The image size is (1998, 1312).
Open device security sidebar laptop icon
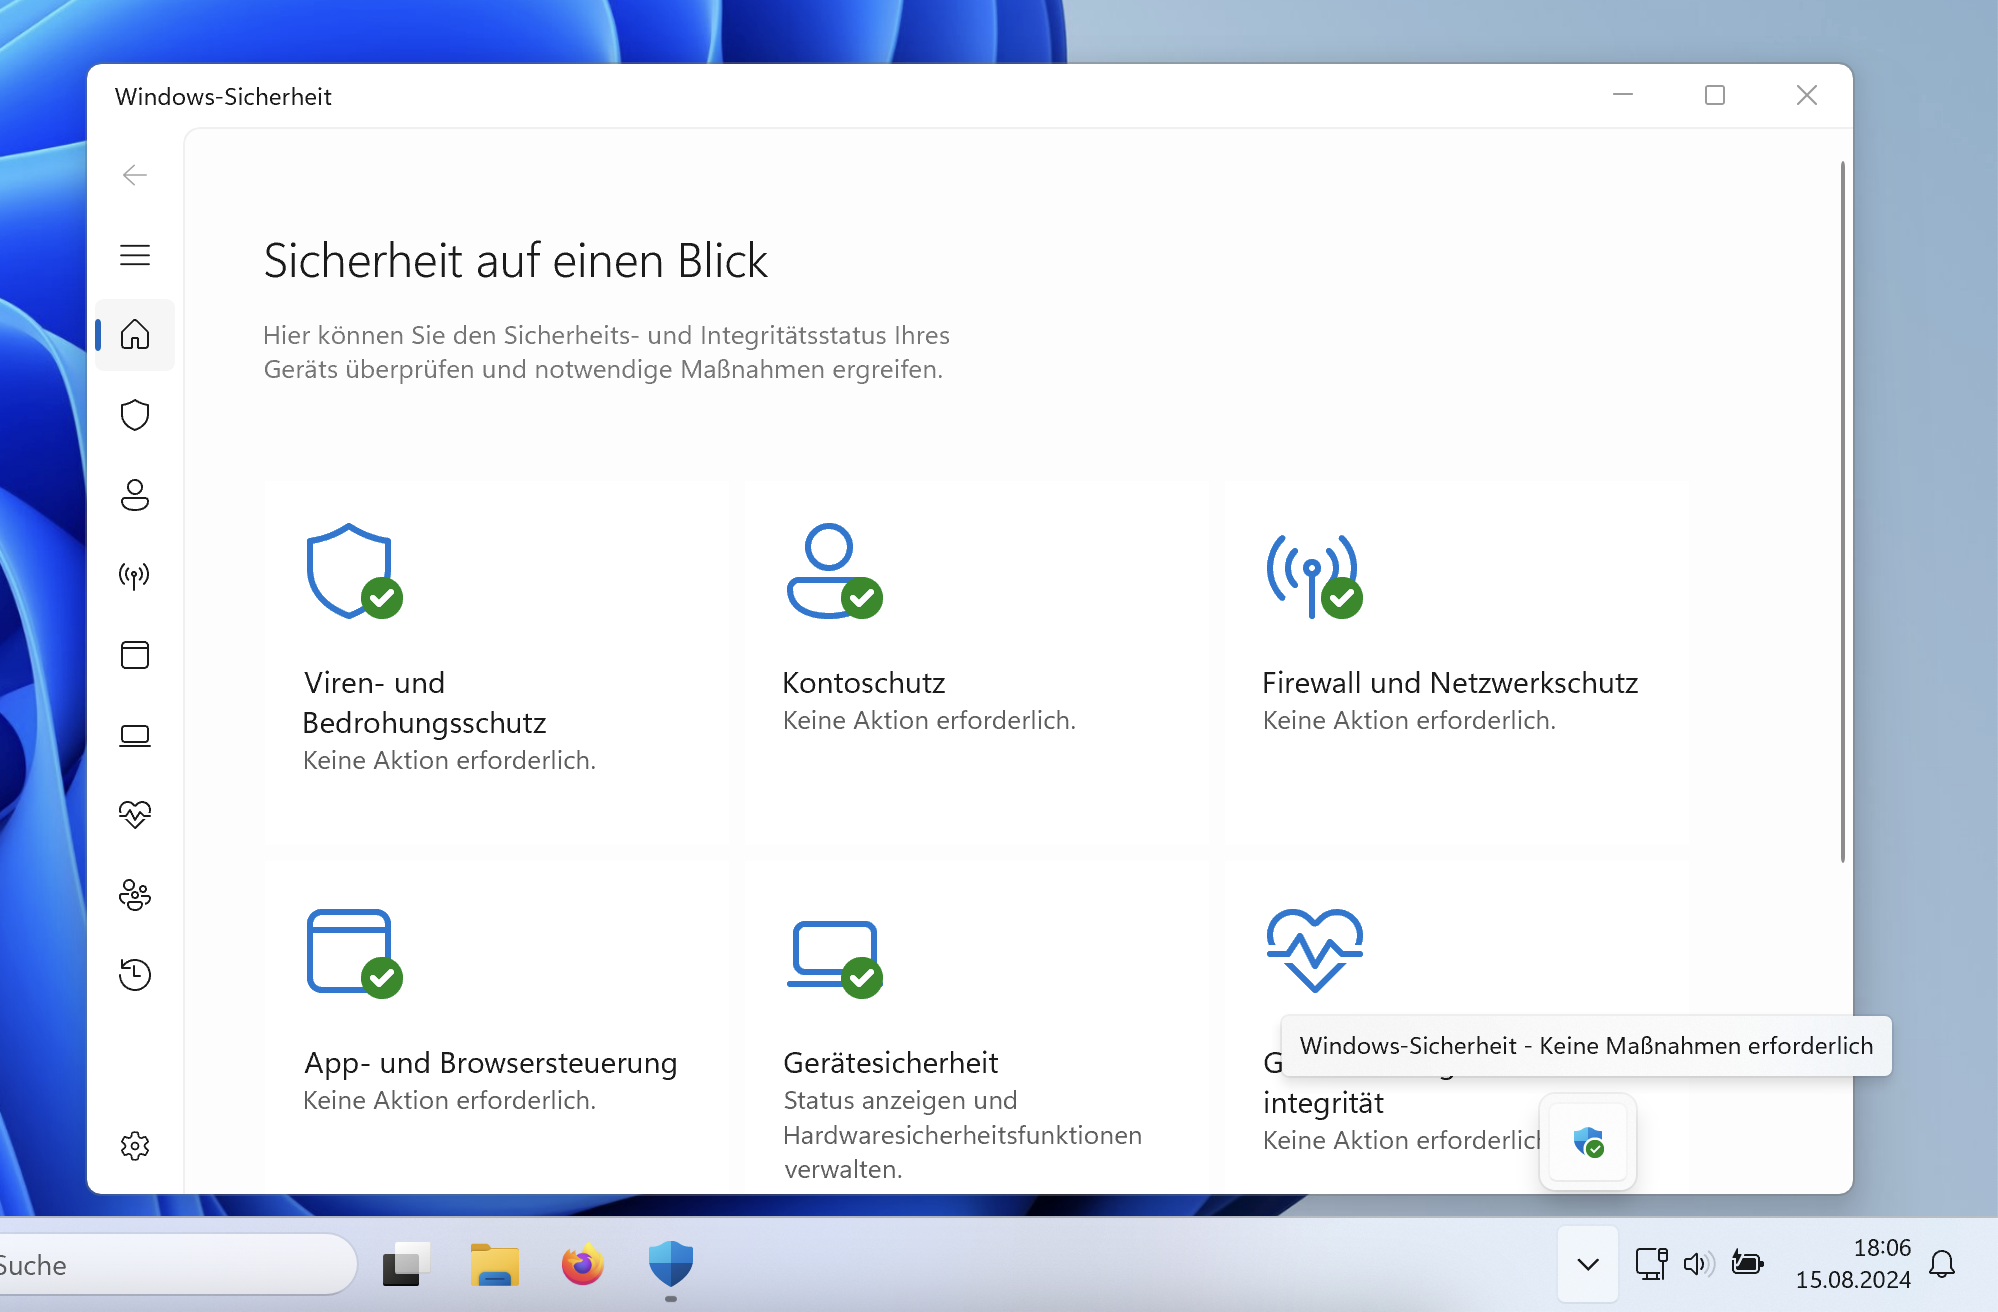[x=135, y=735]
